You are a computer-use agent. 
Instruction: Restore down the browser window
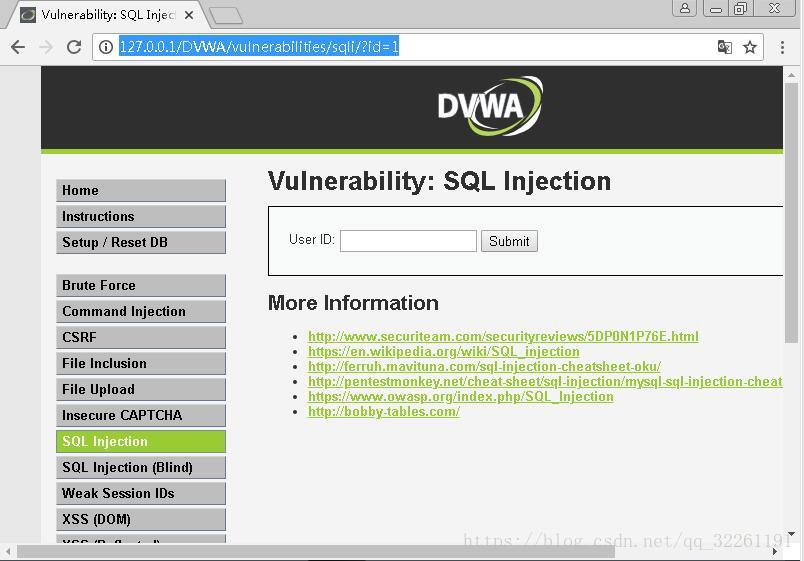[x=740, y=8]
